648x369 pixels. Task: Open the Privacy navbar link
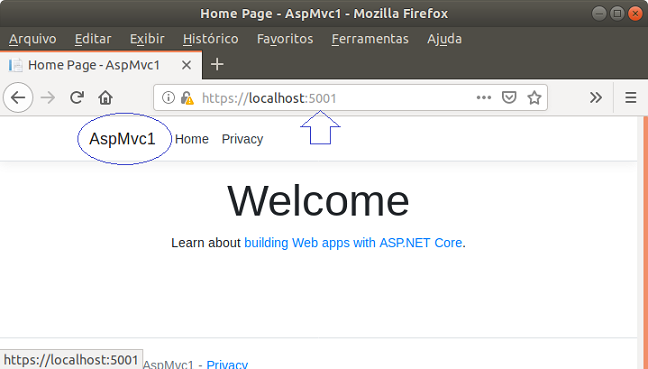[242, 139]
